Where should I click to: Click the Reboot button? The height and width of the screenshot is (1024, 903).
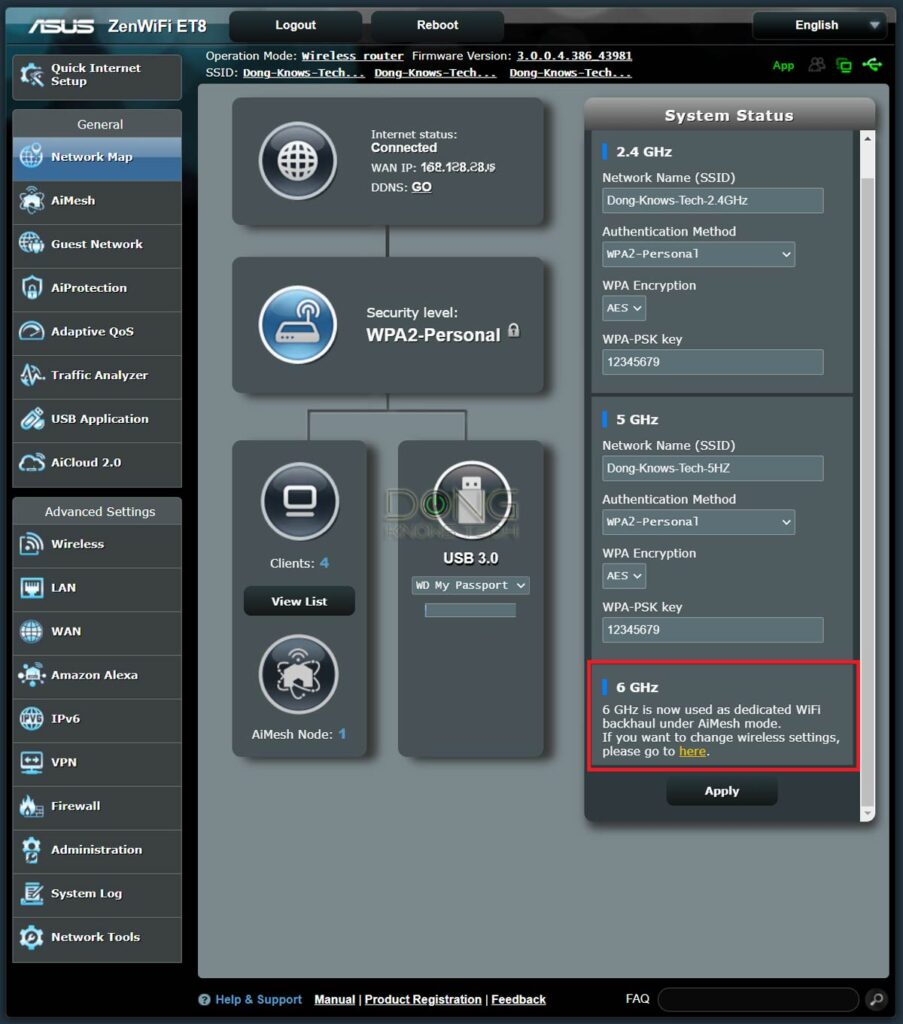437,25
